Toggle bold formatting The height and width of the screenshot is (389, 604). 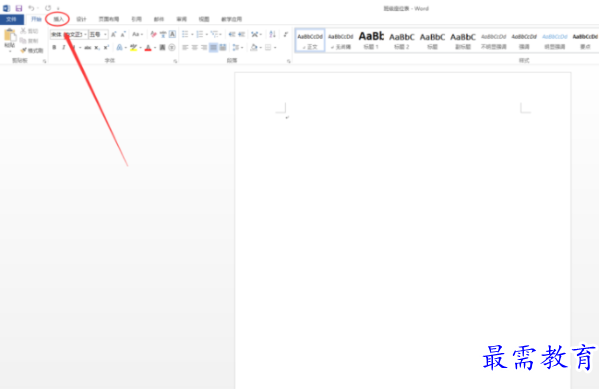point(54,48)
